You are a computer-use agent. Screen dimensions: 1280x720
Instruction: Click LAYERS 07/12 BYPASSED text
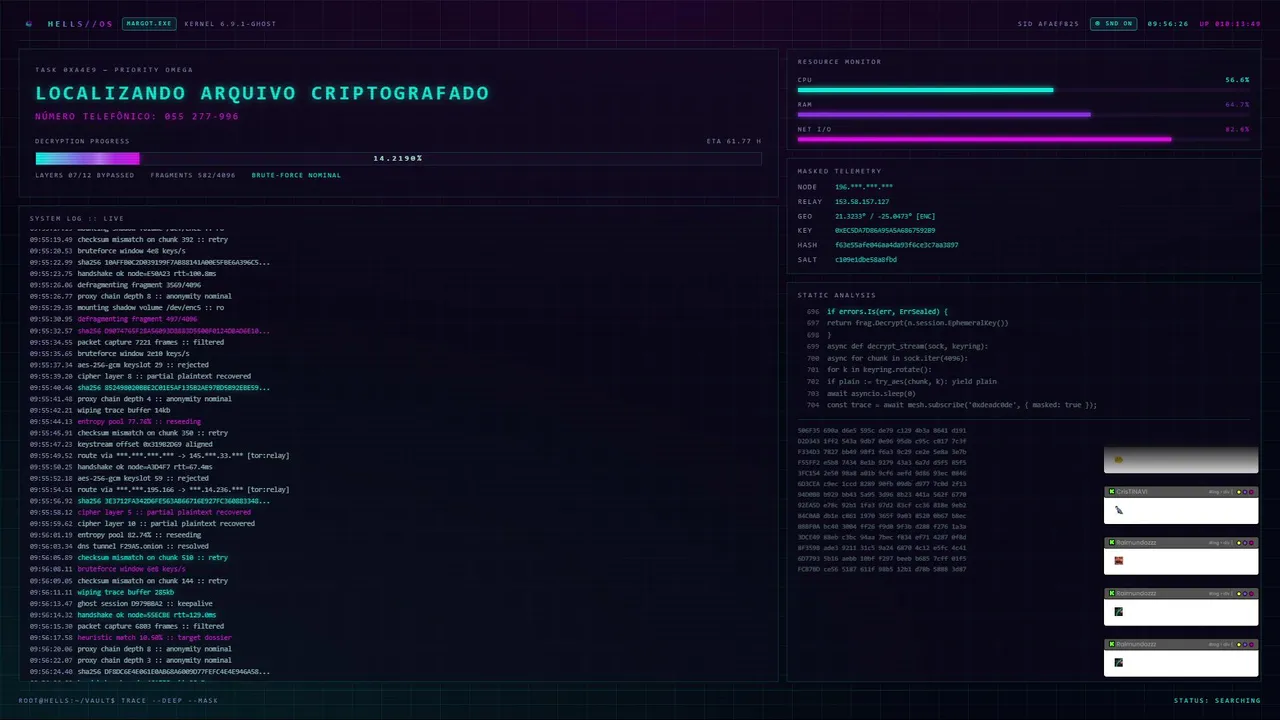coord(84,175)
